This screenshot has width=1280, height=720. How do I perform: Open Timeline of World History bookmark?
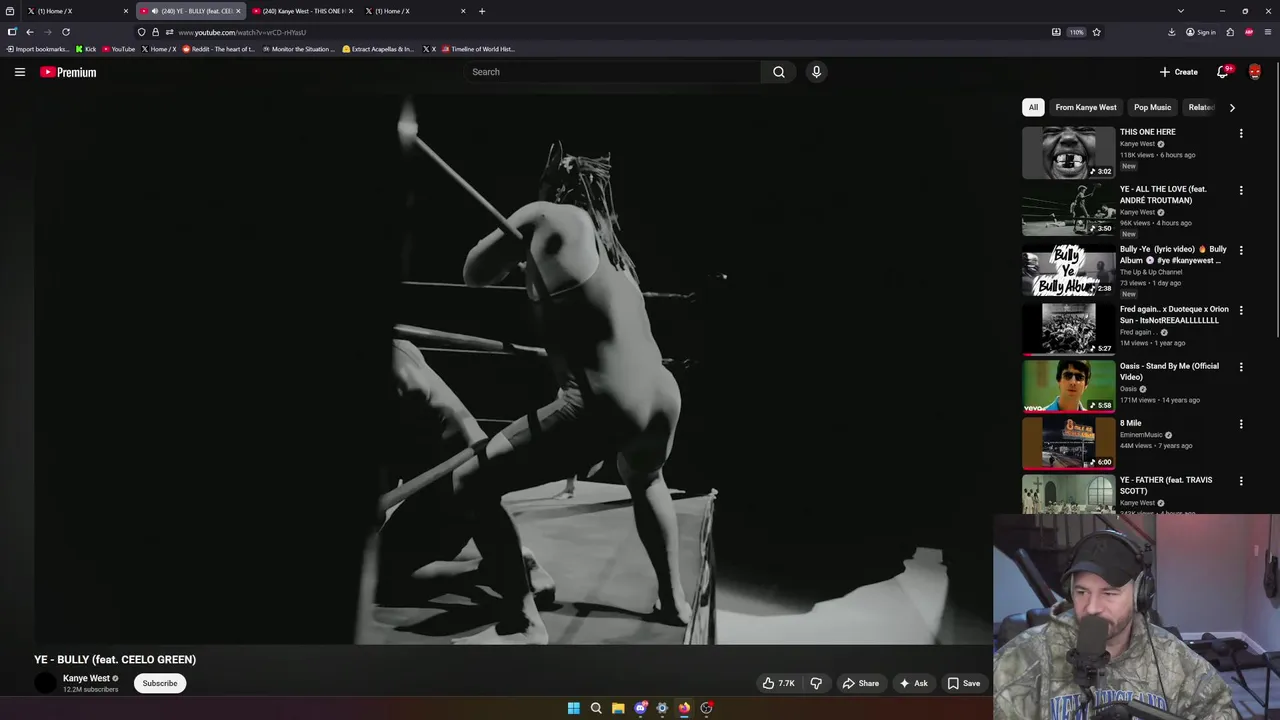coord(478,49)
